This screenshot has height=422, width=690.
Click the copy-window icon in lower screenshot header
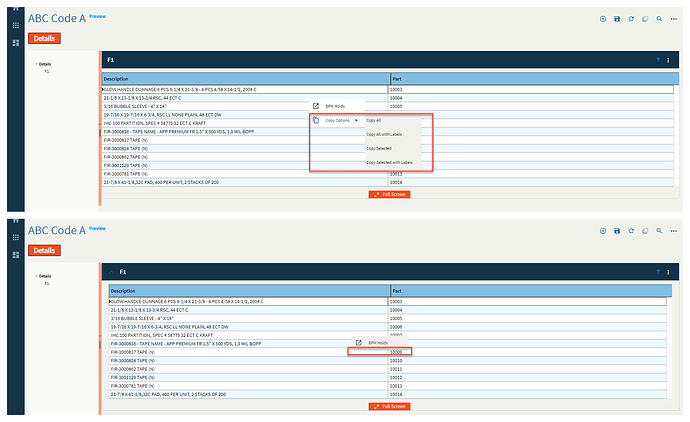645,231
